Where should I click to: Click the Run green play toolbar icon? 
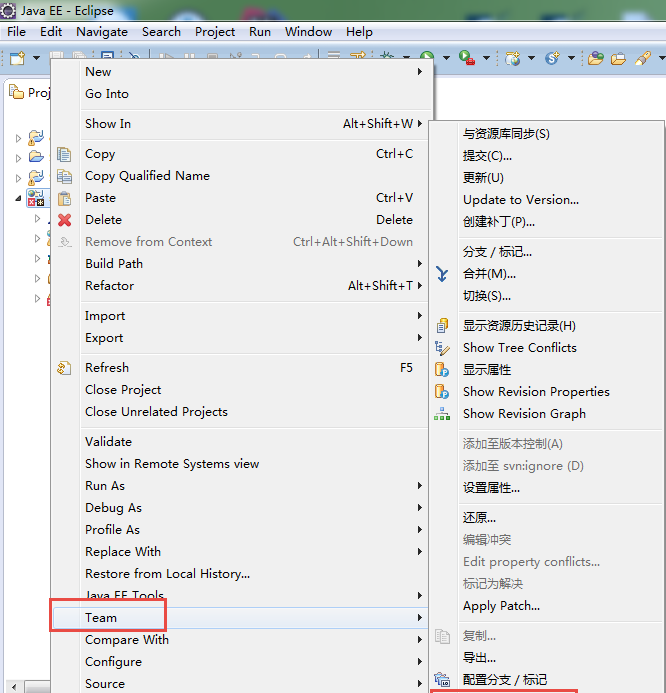click(427, 57)
